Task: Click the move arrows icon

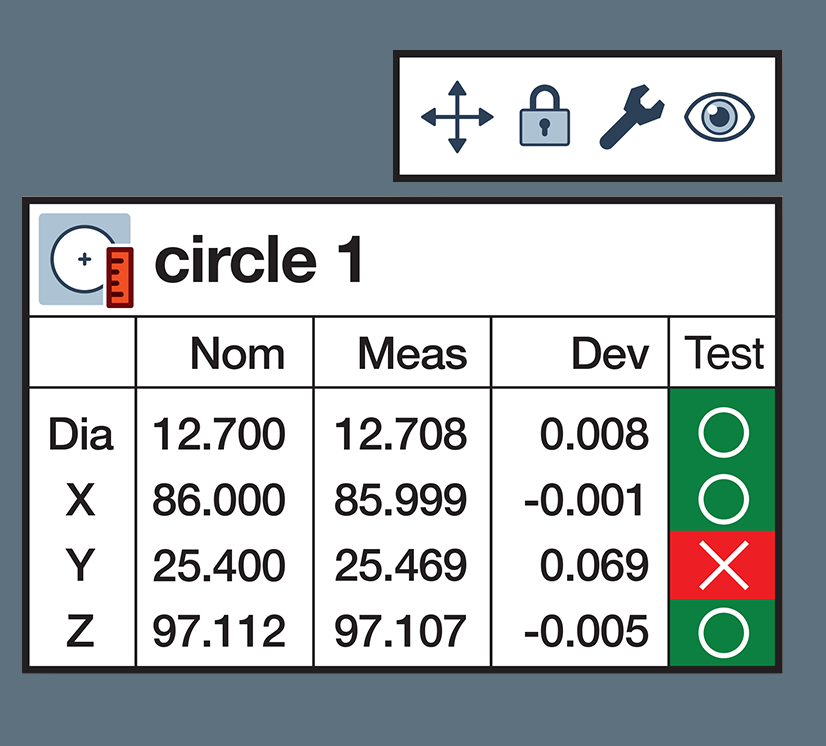Action: point(457,118)
